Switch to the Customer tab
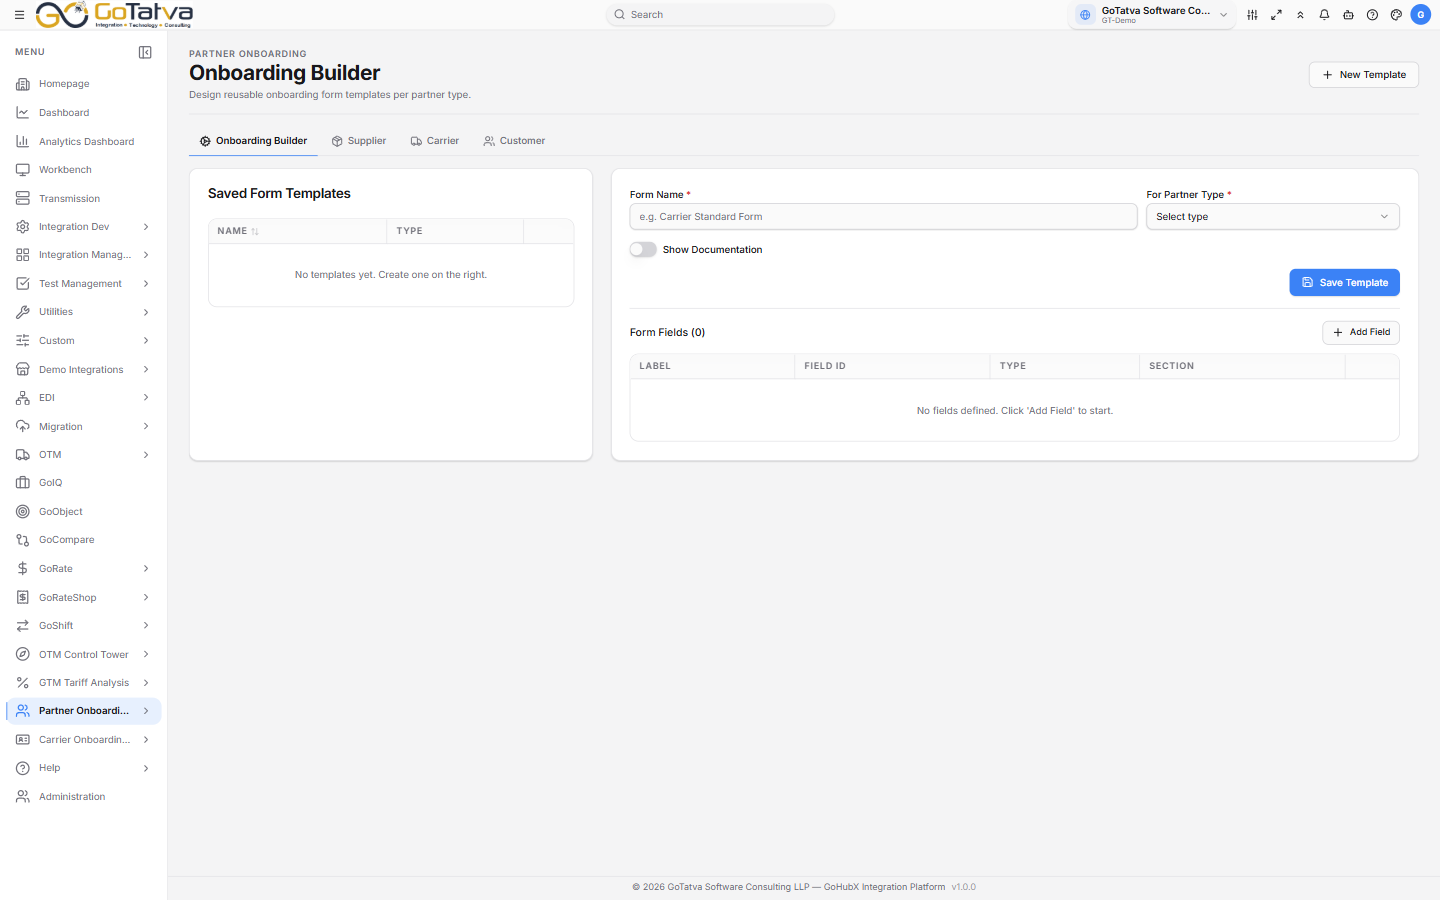This screenshot has height=900, width=1440. (514, 141)
